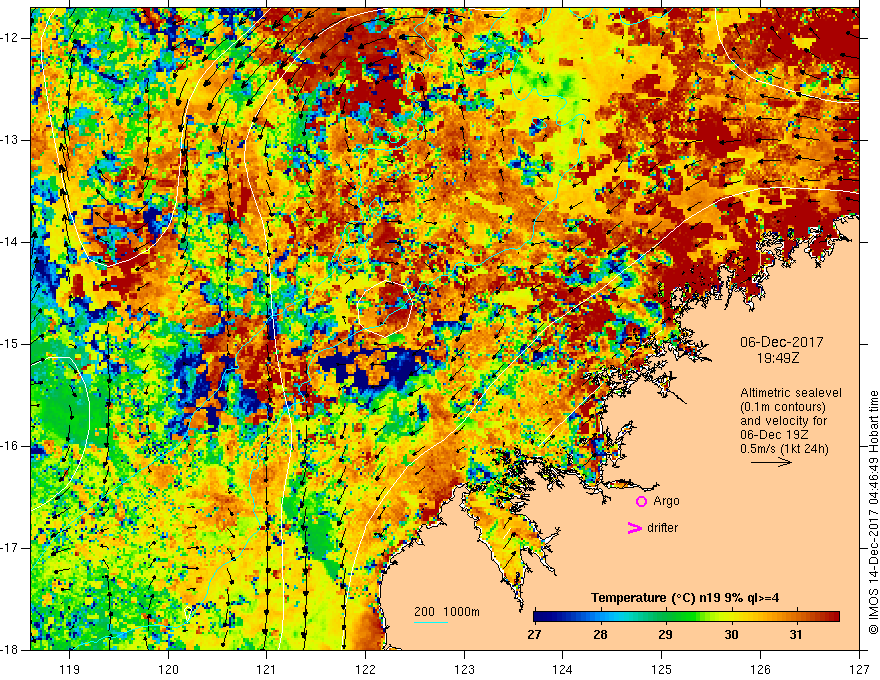
Task: Click the 29 value on temperature scale
Action: [665, 635]
